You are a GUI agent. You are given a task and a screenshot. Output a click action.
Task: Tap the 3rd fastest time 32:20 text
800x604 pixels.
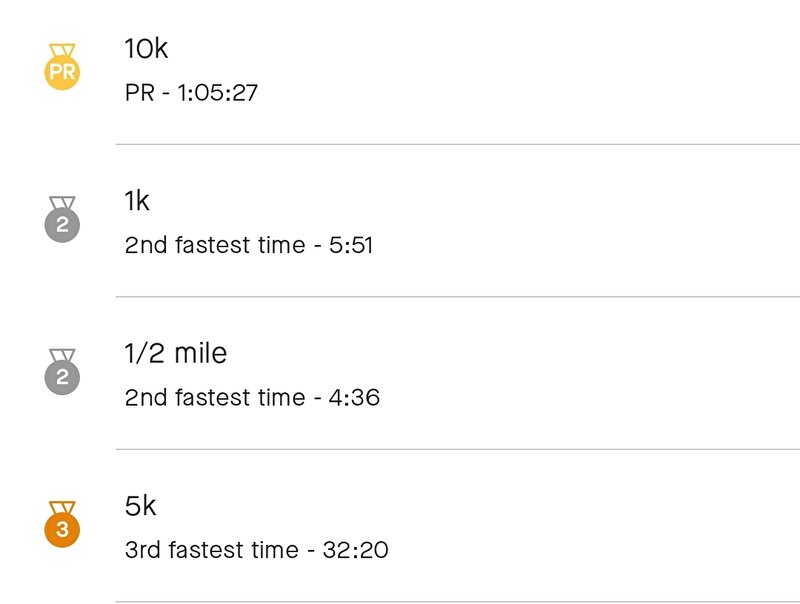[x=257, y=550]
